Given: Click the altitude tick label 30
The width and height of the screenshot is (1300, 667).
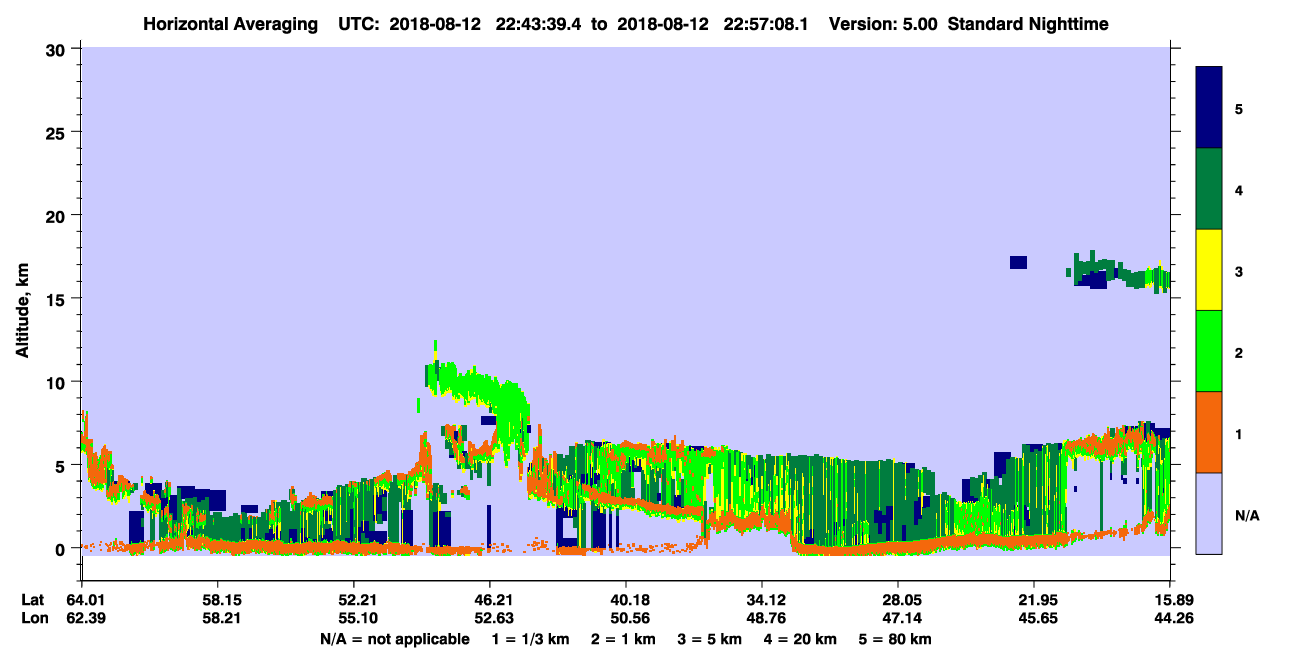Looking at the screenshot, I should (58, 49).
